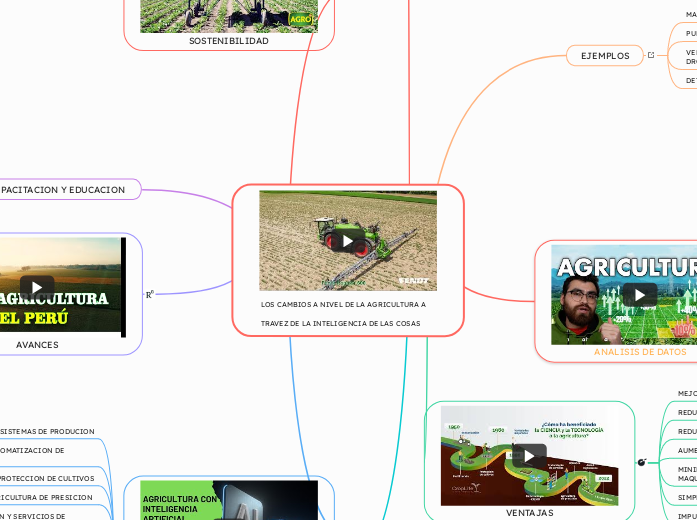Select the AUME subtopic under VENTAJAS
This screenshot has height=520, width=697.
click(687, 451)
